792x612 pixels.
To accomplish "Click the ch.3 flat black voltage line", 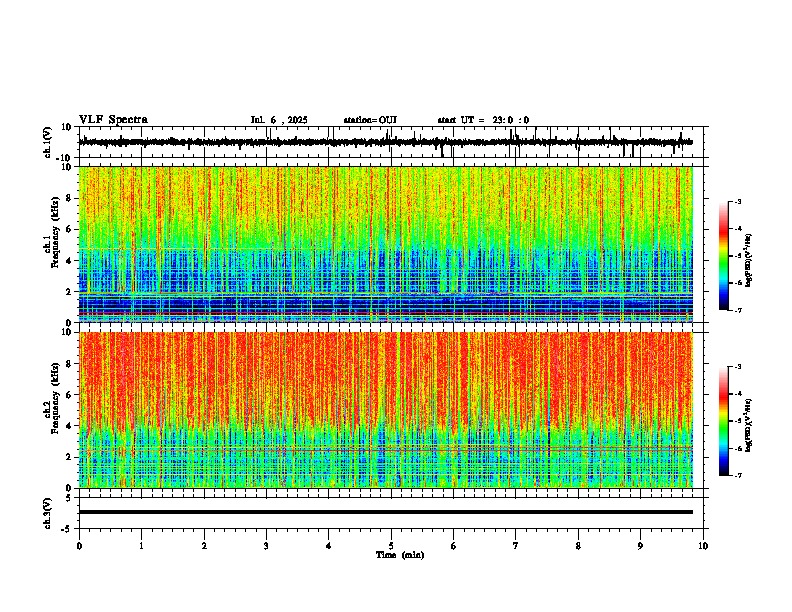I will [x=385, y=512].
